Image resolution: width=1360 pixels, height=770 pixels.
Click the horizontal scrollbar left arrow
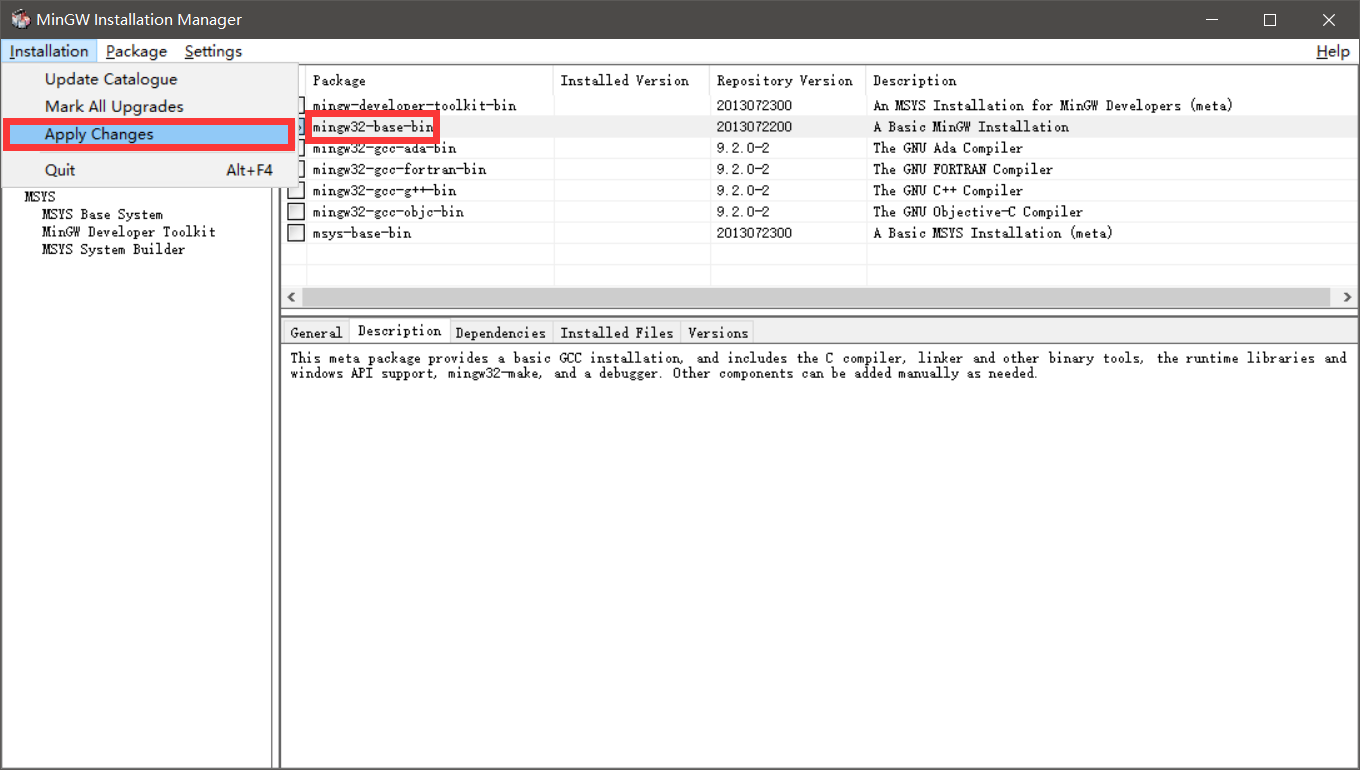tap(292, 297)
